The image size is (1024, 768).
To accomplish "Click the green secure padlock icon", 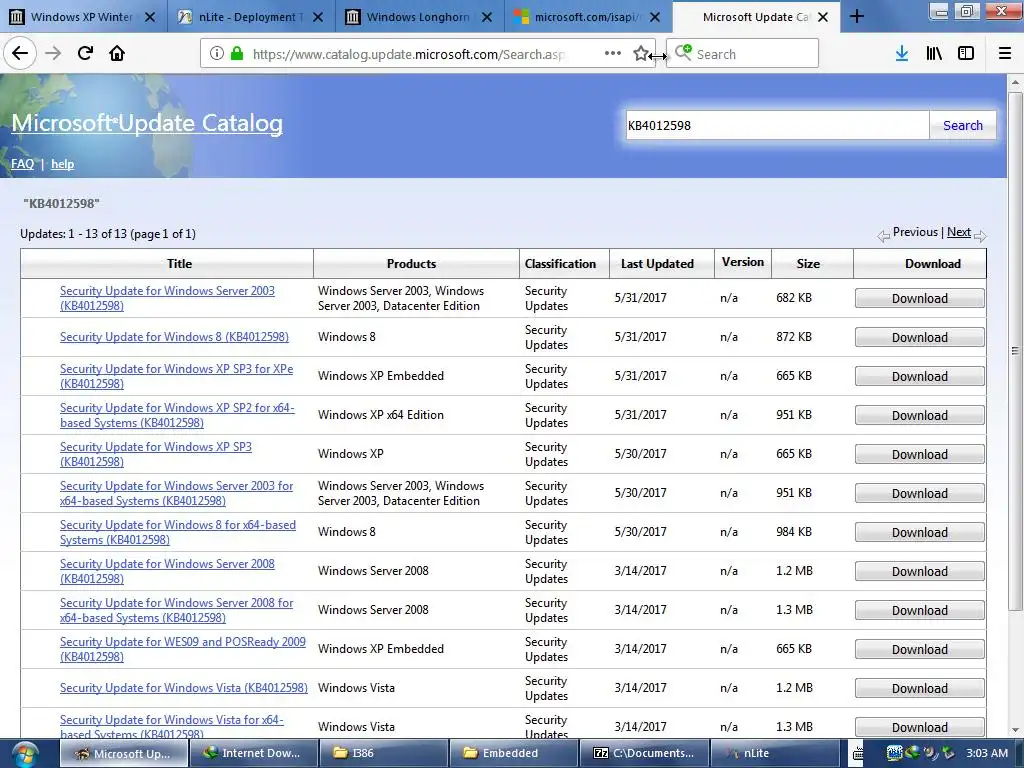I will (237, 54).
